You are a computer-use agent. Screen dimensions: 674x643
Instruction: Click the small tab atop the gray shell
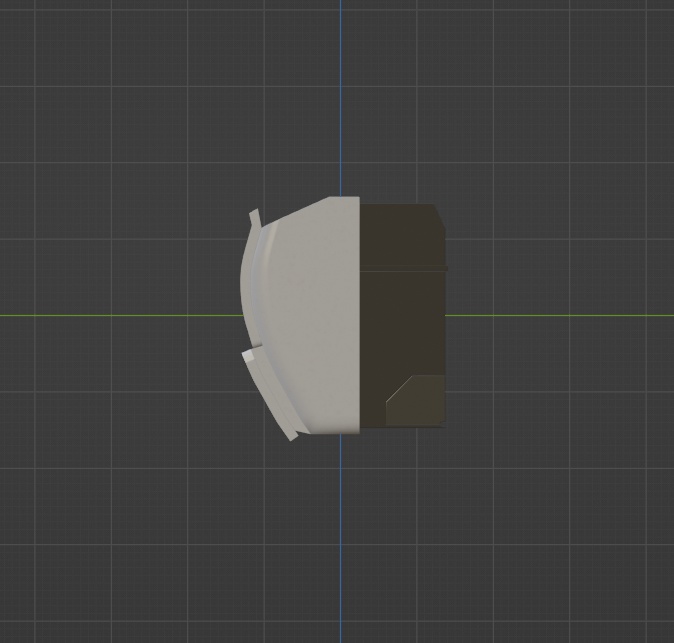pos(255,218)
